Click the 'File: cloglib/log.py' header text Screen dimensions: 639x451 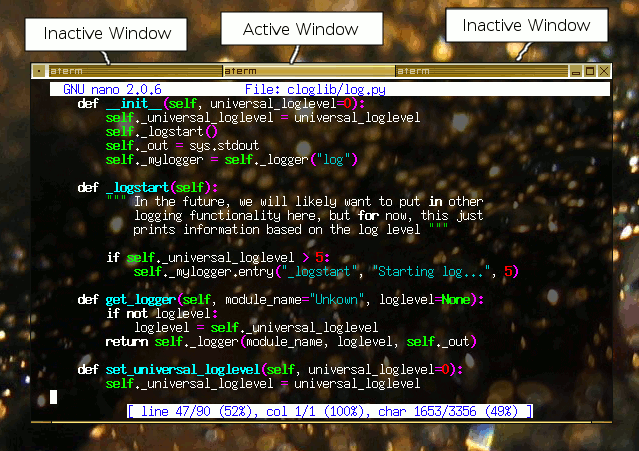[315, 89]
